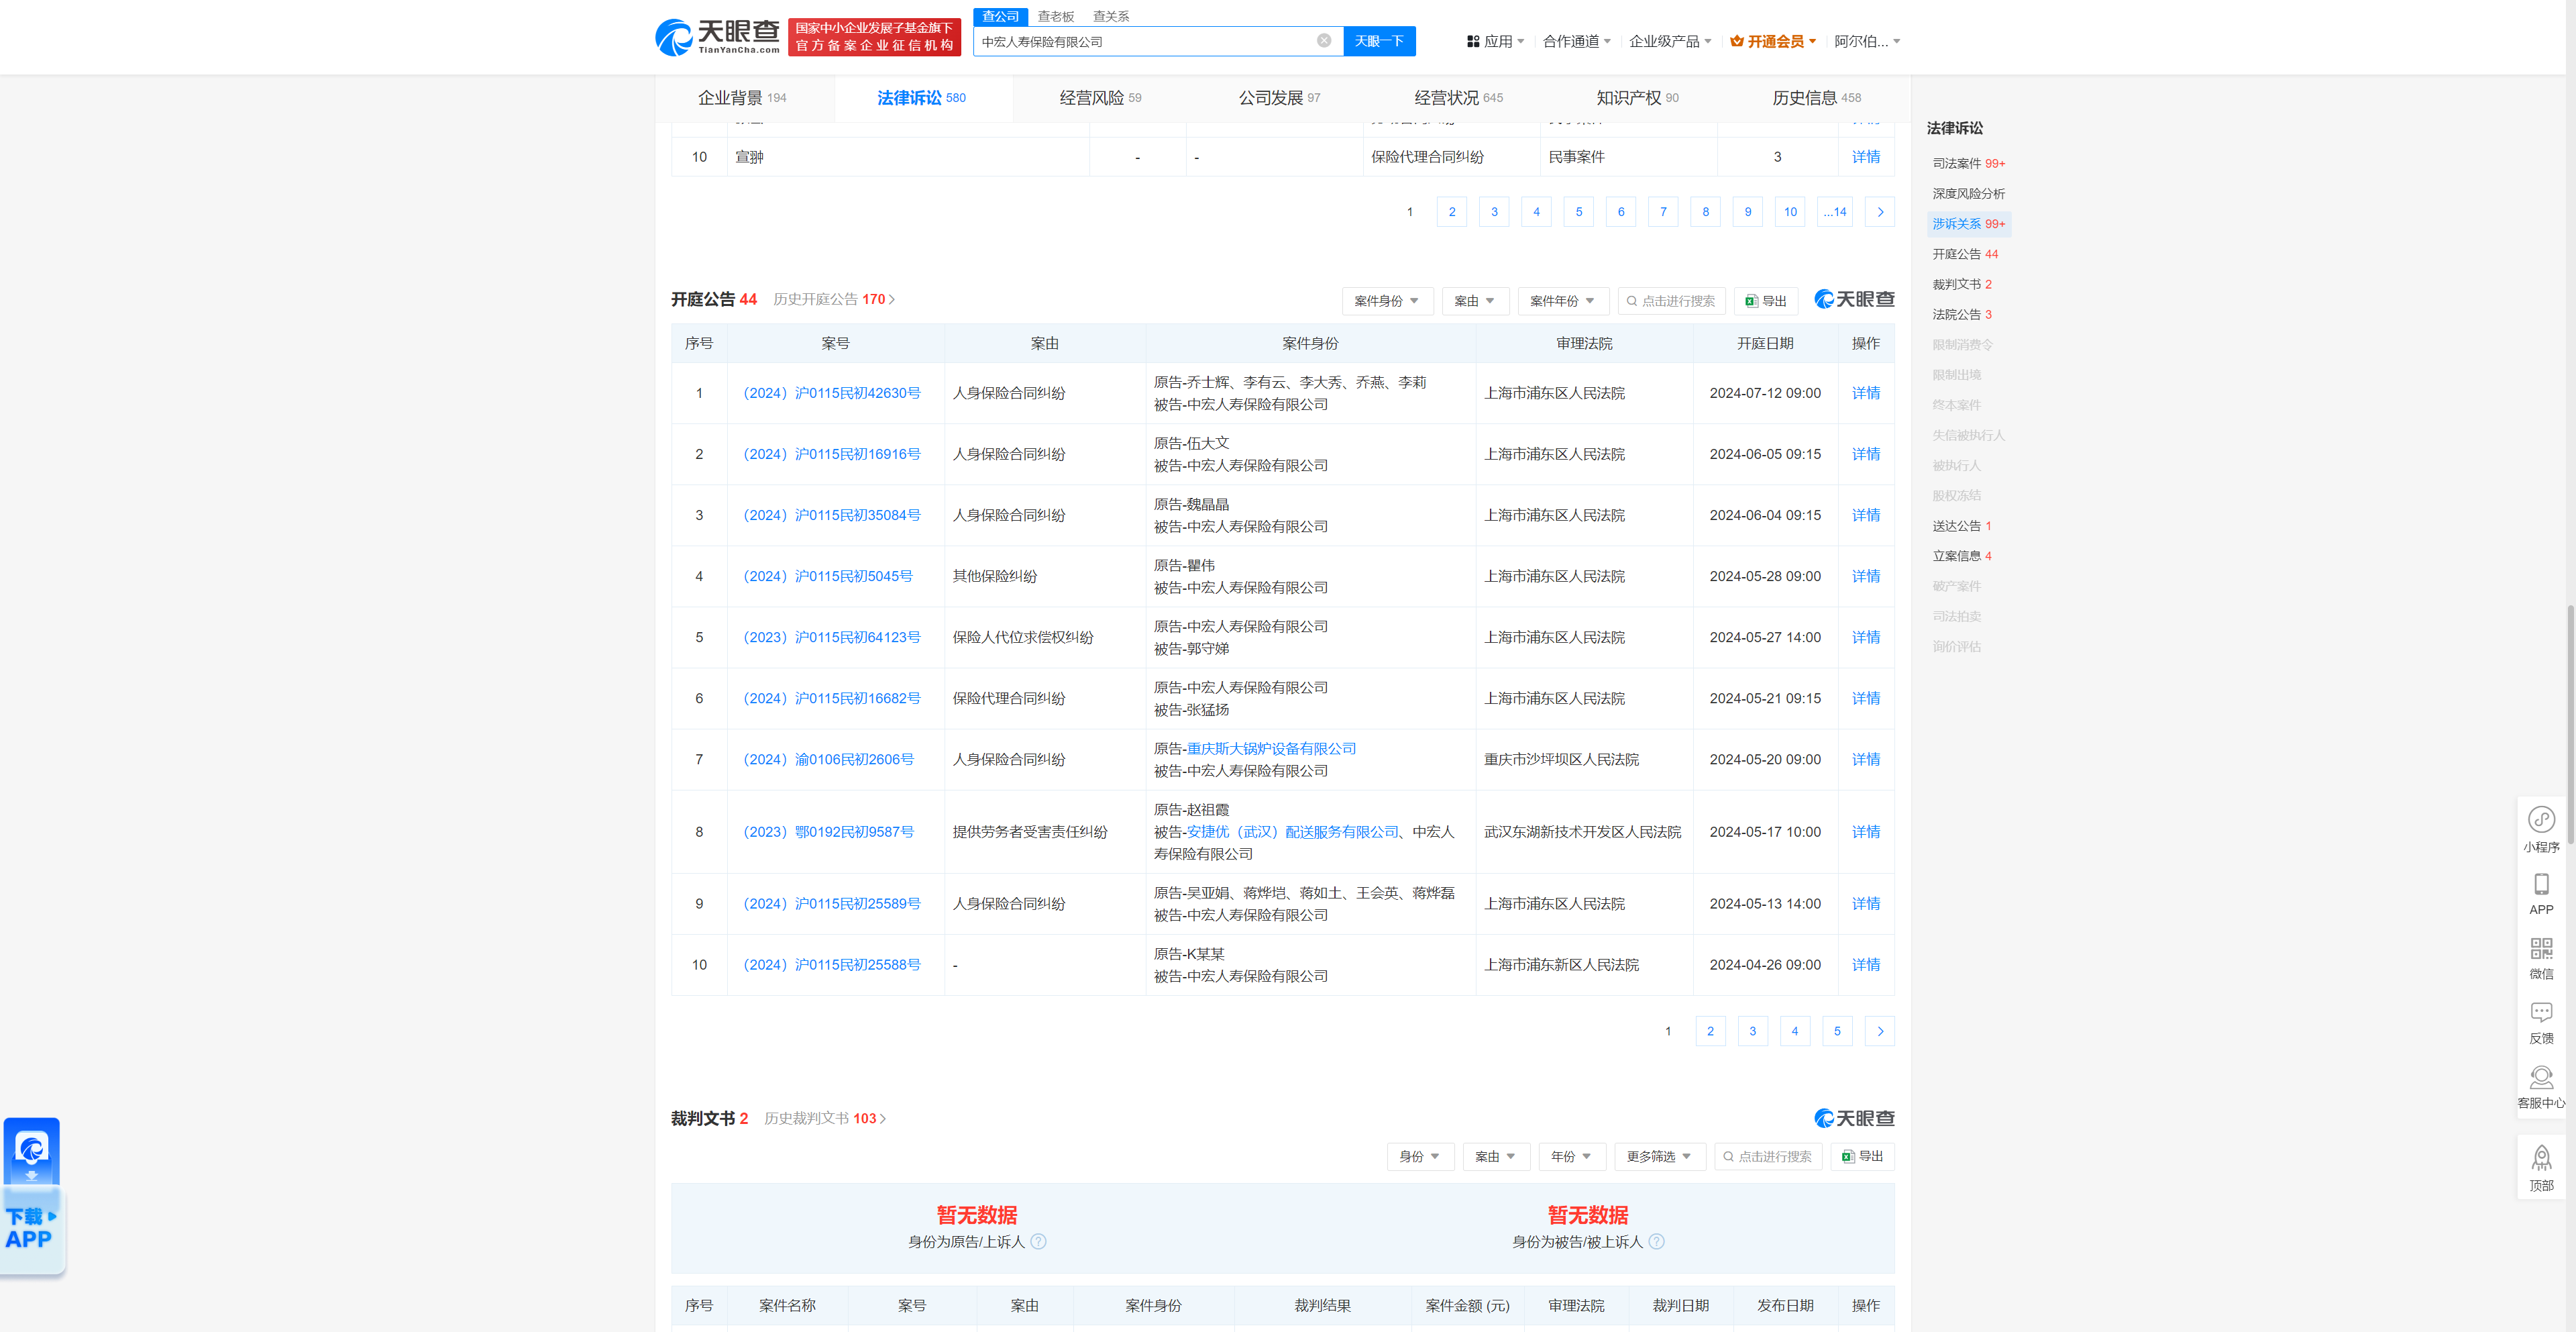Click the 导出 export icon in 开庭公告 section
2576x1332 pixels.
(1752, 301)
